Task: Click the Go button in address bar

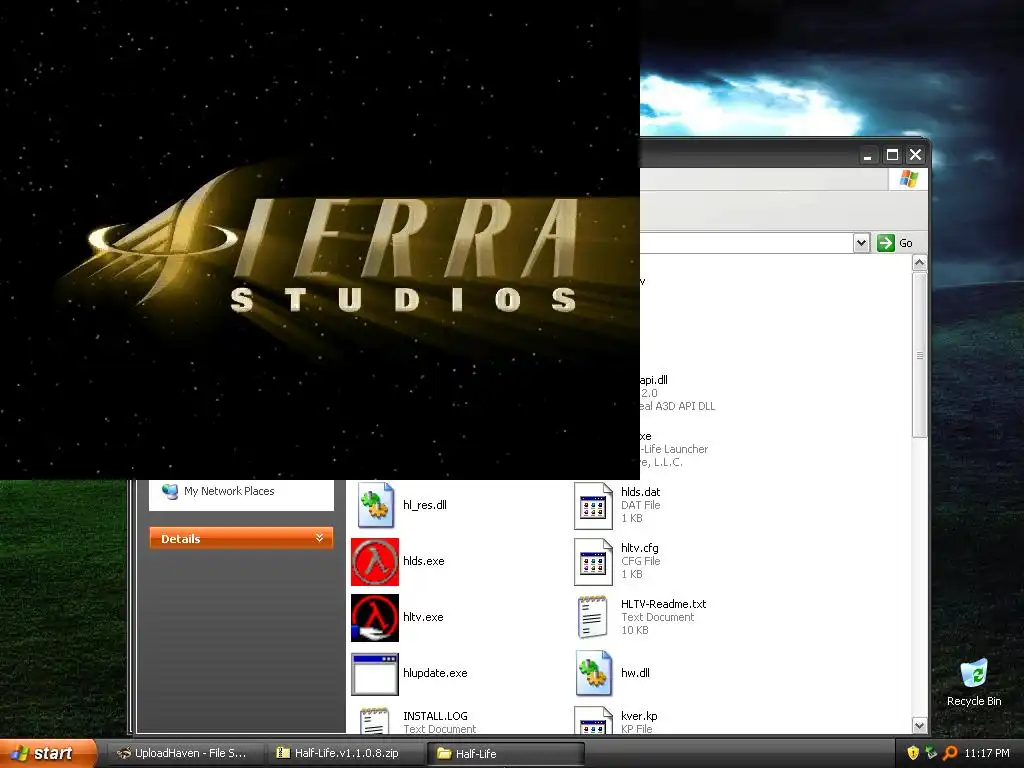Action: (895, 243)
